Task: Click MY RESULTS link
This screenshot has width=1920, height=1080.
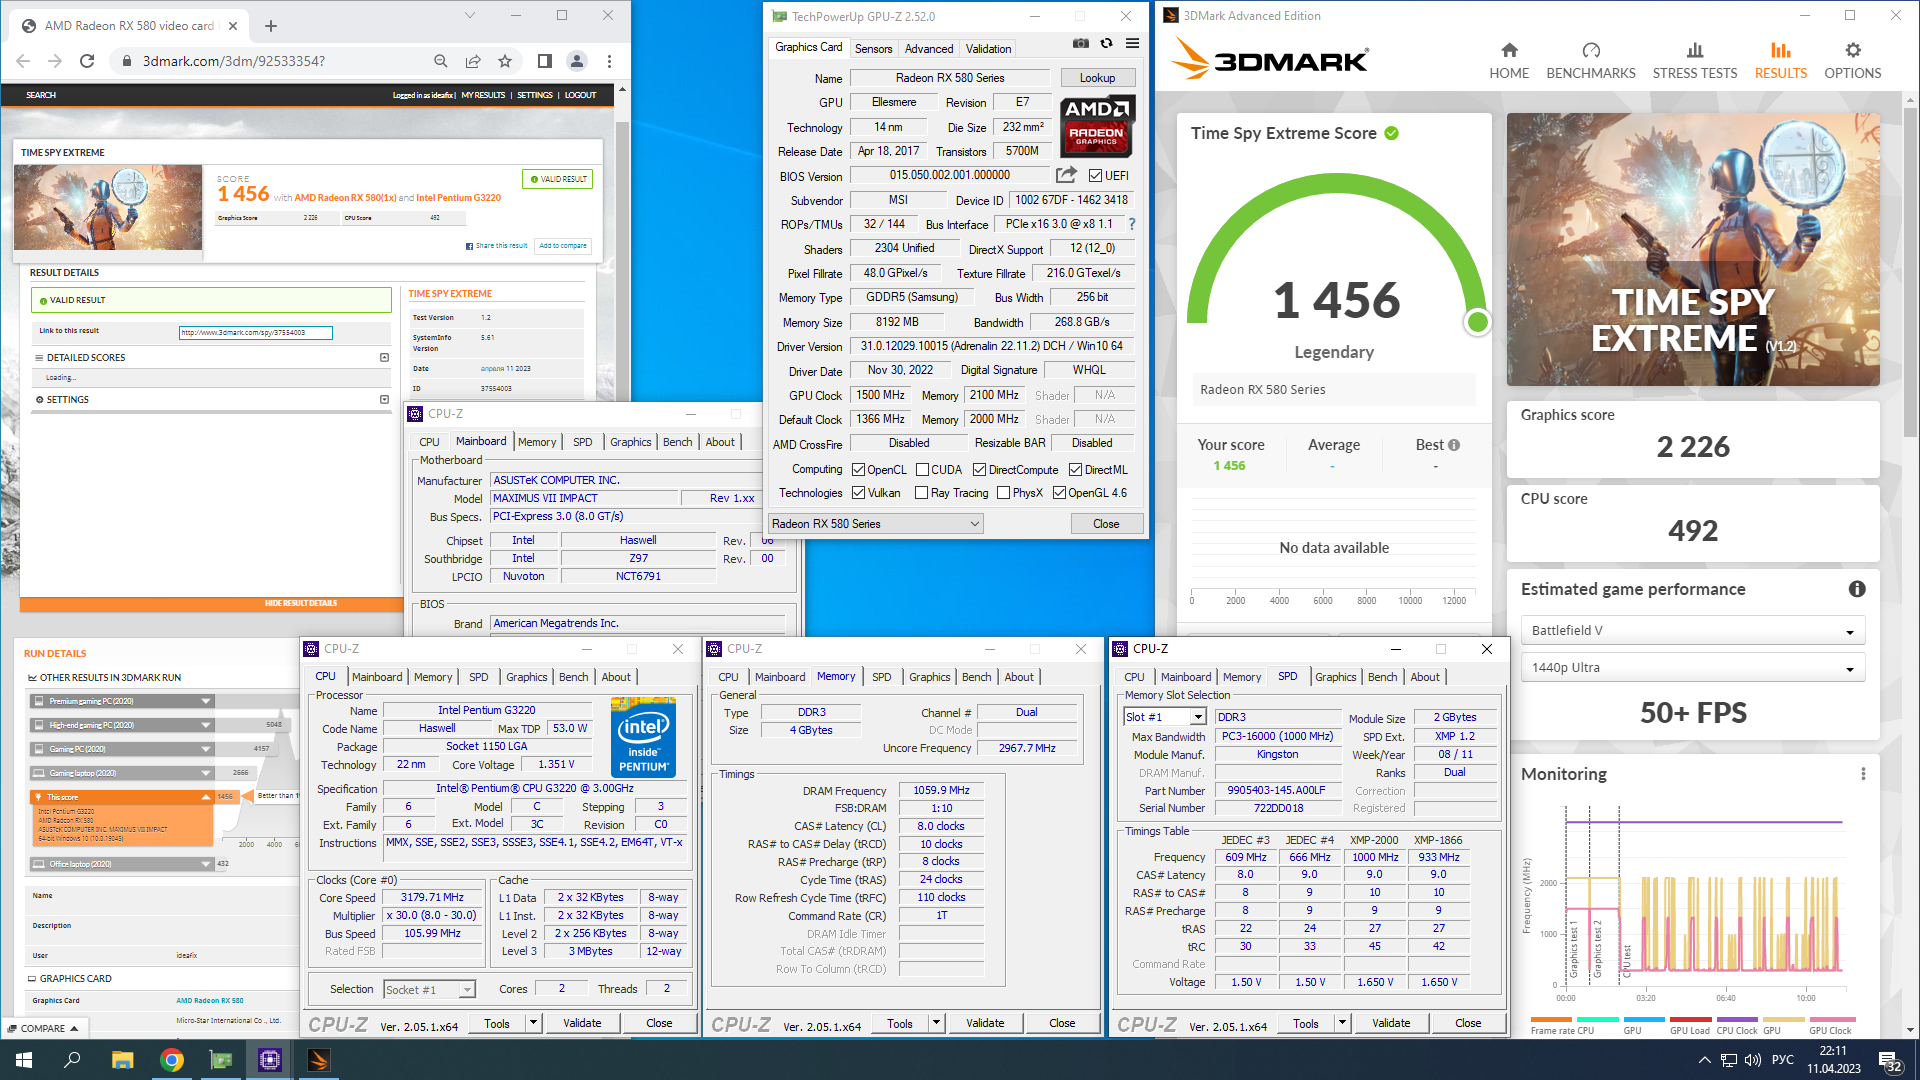Action: coord(483,95)
